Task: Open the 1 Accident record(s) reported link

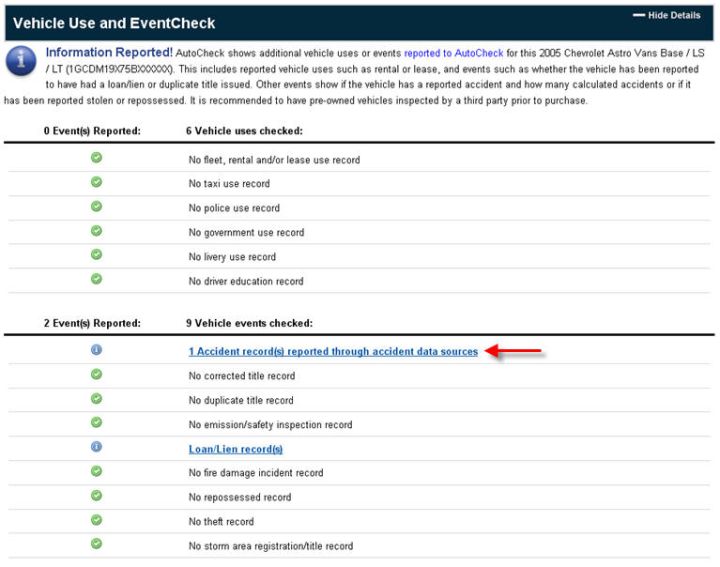Action: (x=333, y=352)
